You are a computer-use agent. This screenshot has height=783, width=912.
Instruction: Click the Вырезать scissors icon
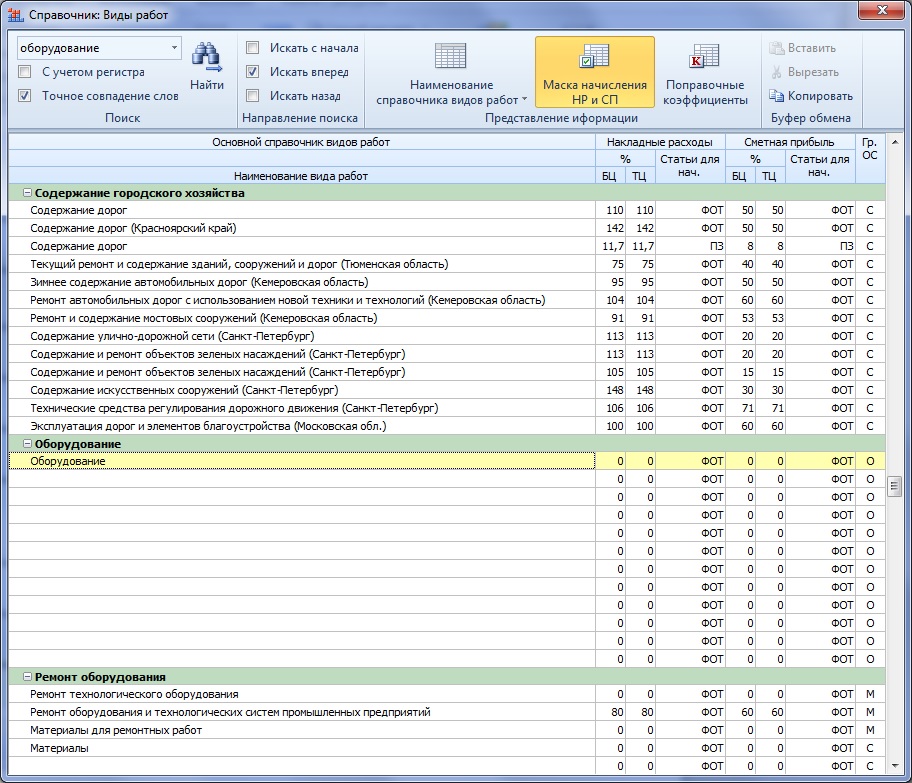click(777, 72)
